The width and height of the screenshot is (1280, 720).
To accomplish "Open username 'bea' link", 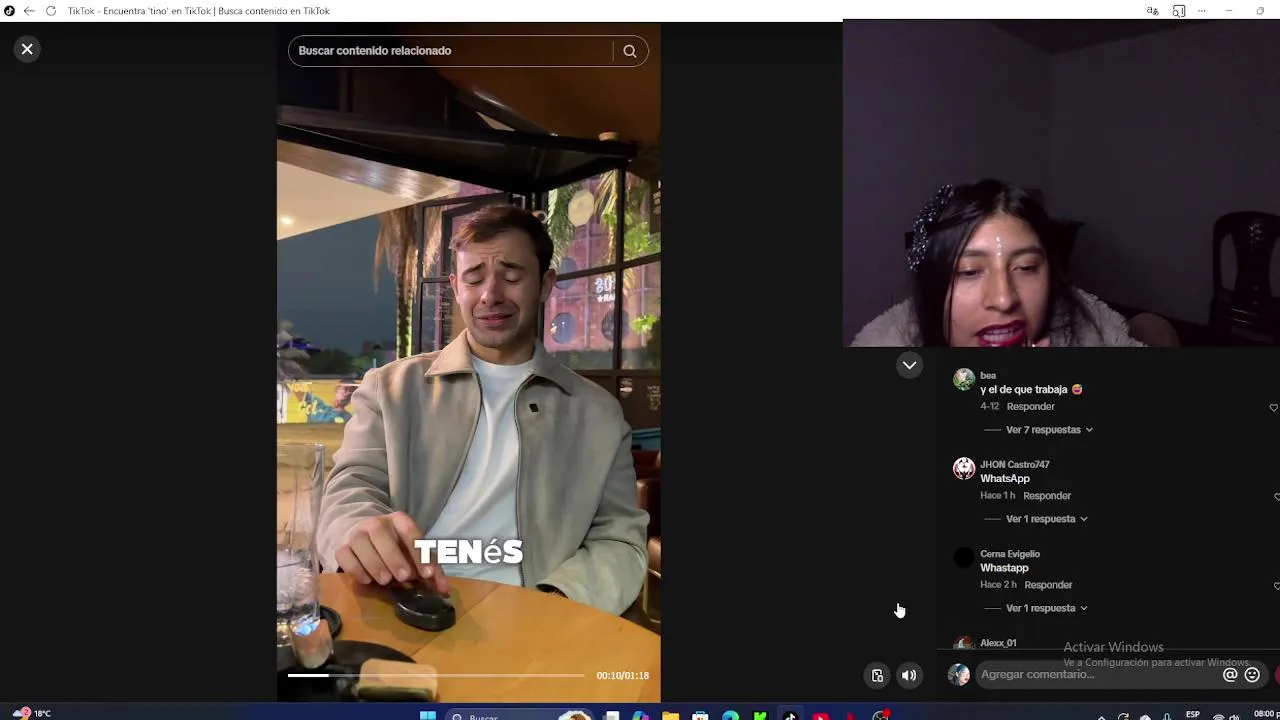I will point(988,376).
